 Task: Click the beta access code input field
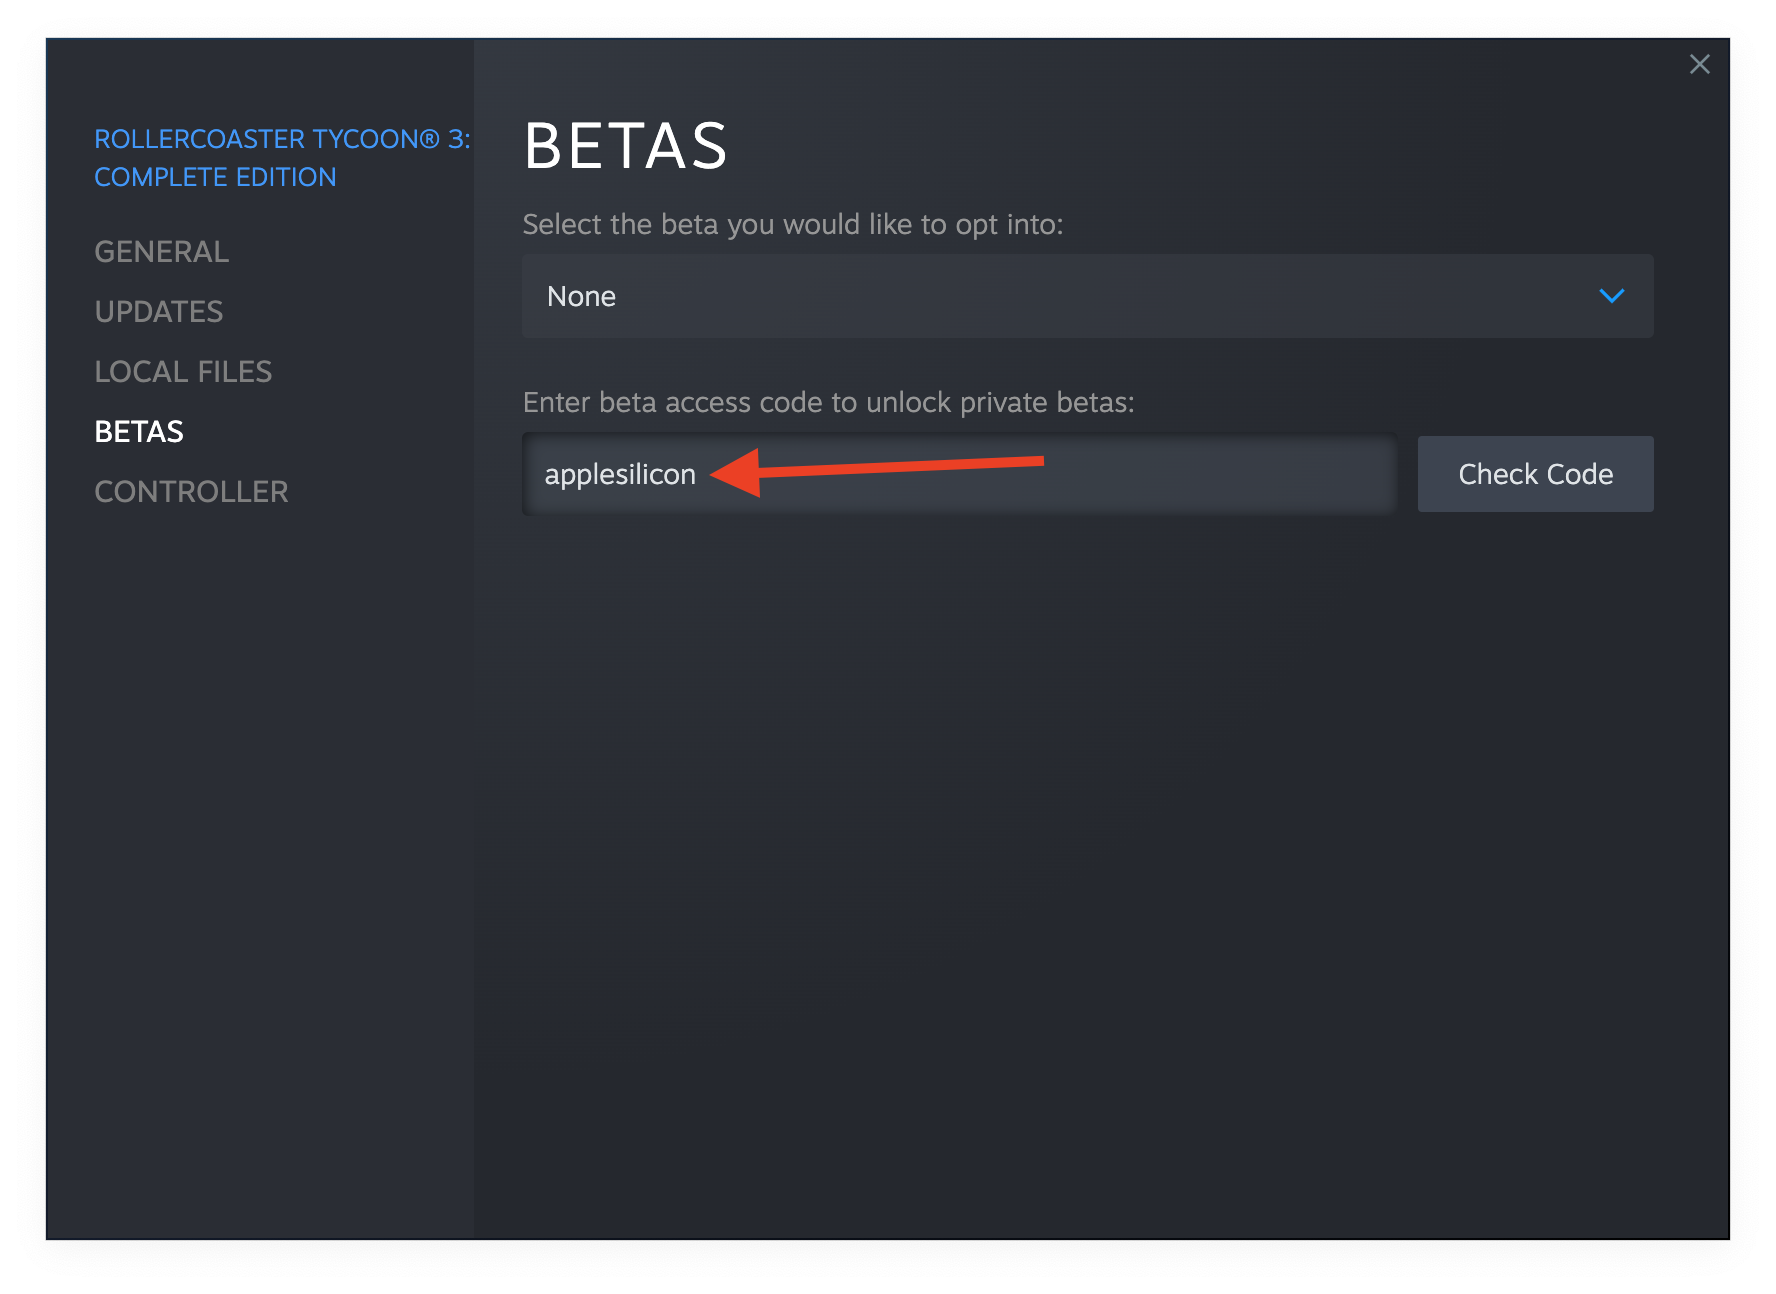[x=959, y=474]
